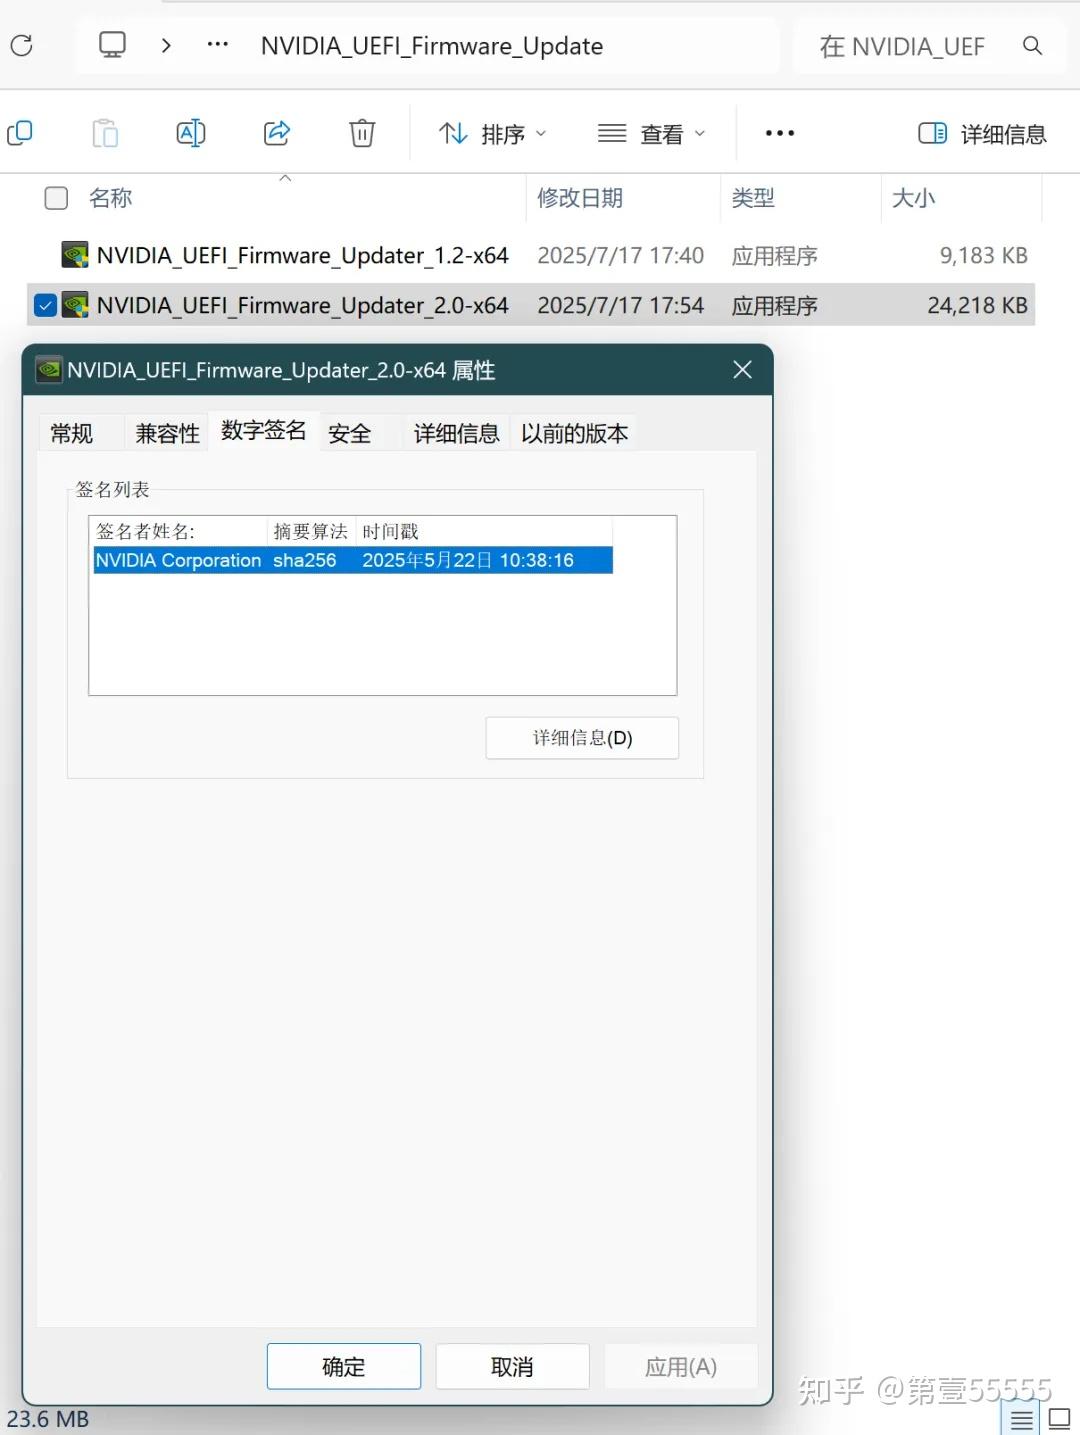Confirm properties with the 确定 button

click(343, 1366)
